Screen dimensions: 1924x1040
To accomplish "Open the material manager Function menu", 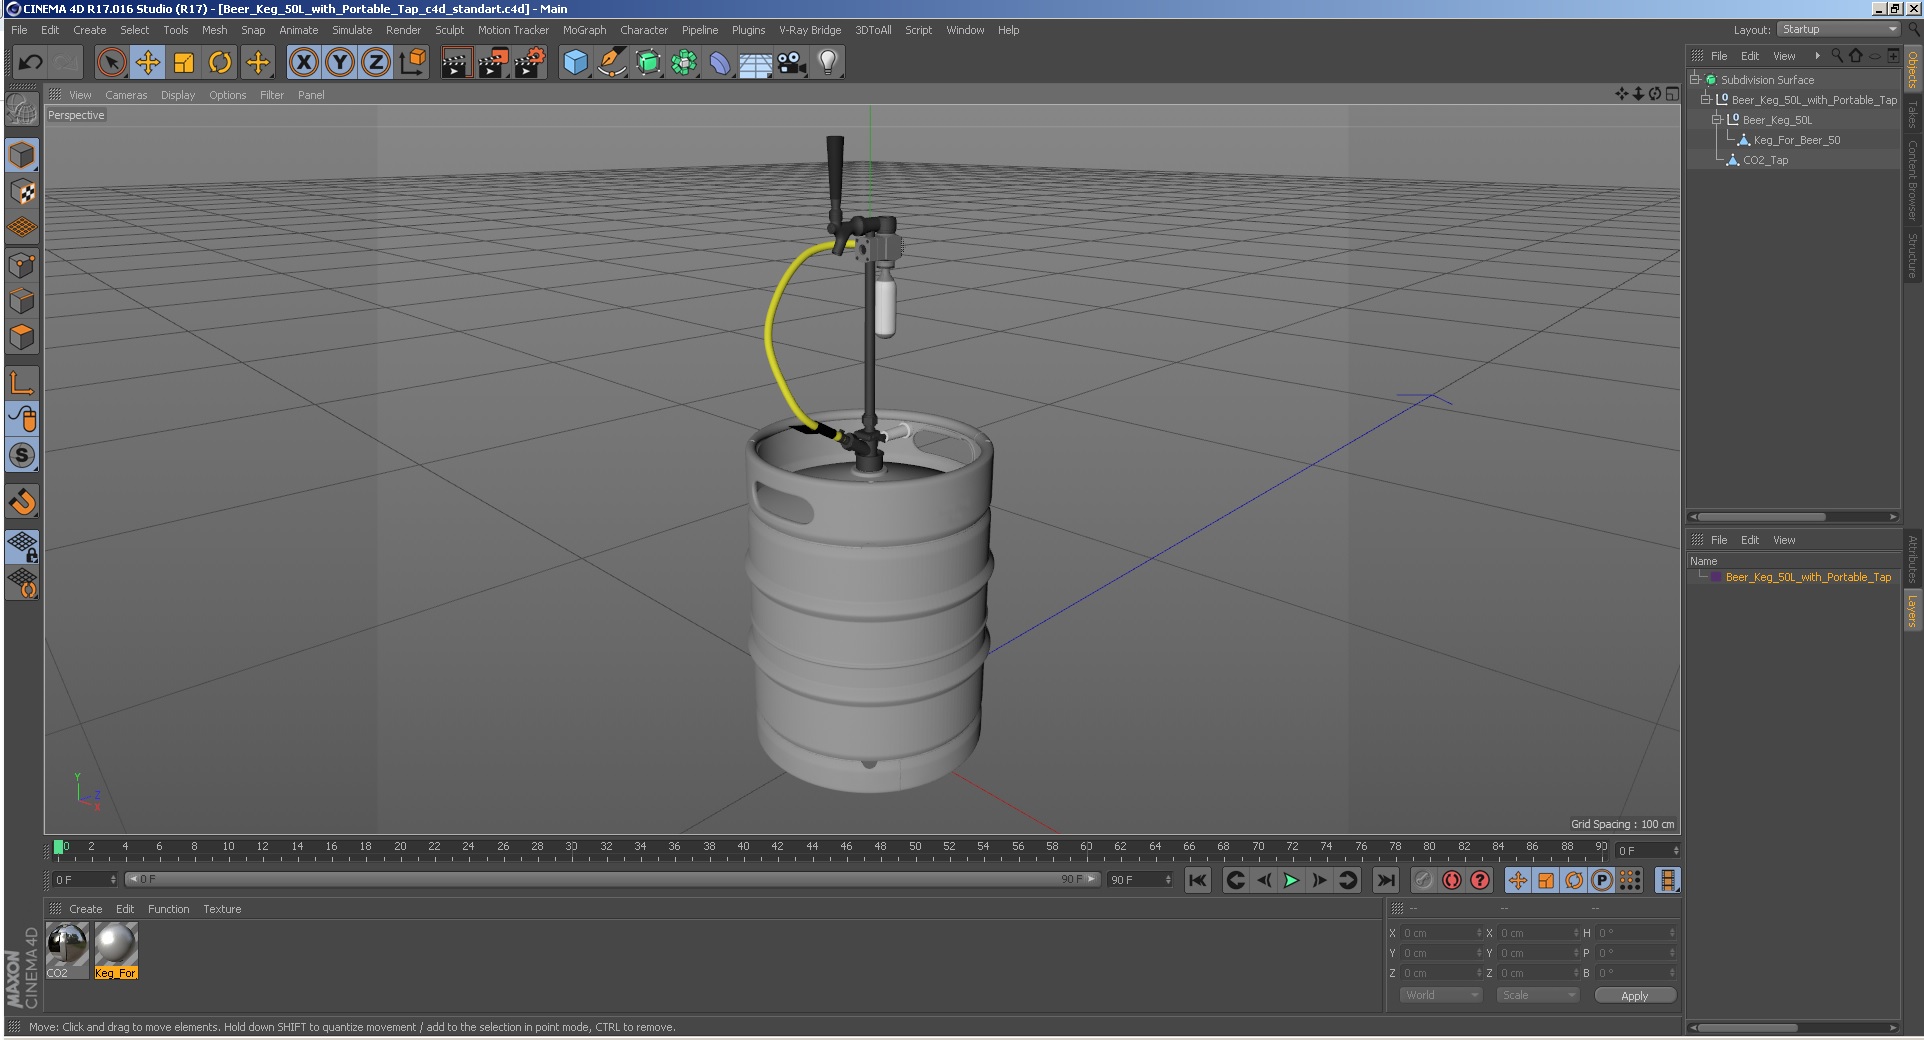I will [x=168, y=909].
